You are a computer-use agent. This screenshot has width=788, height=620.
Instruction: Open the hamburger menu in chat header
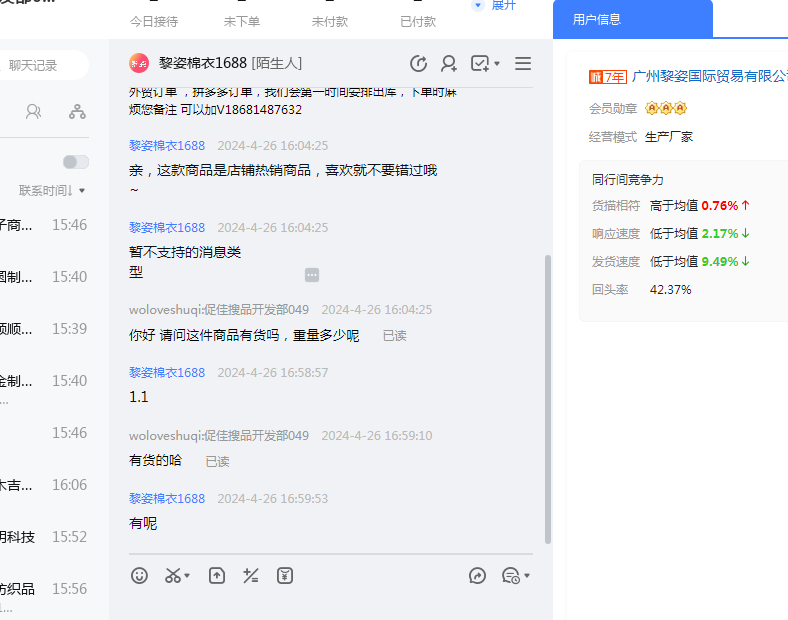tap(523, 64)
